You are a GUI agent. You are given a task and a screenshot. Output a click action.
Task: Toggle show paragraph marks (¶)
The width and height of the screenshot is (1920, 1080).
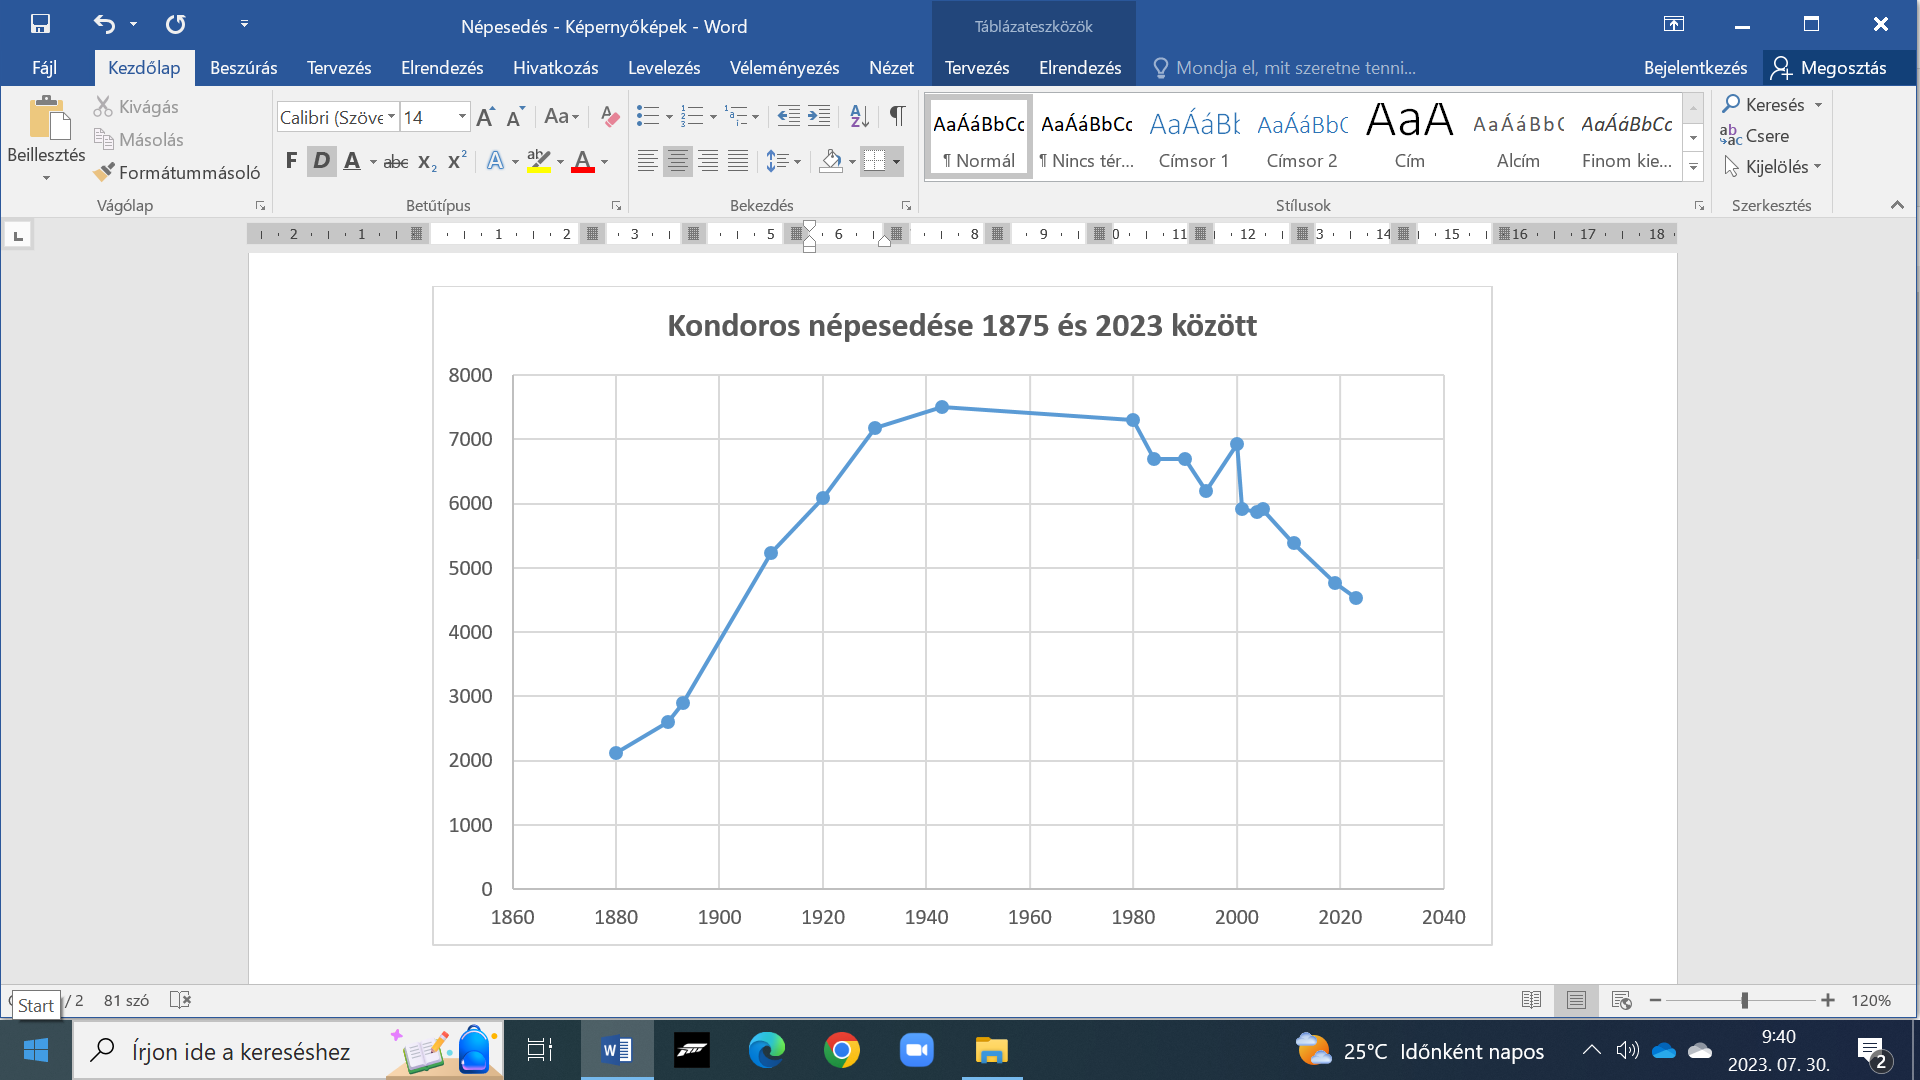897,117
